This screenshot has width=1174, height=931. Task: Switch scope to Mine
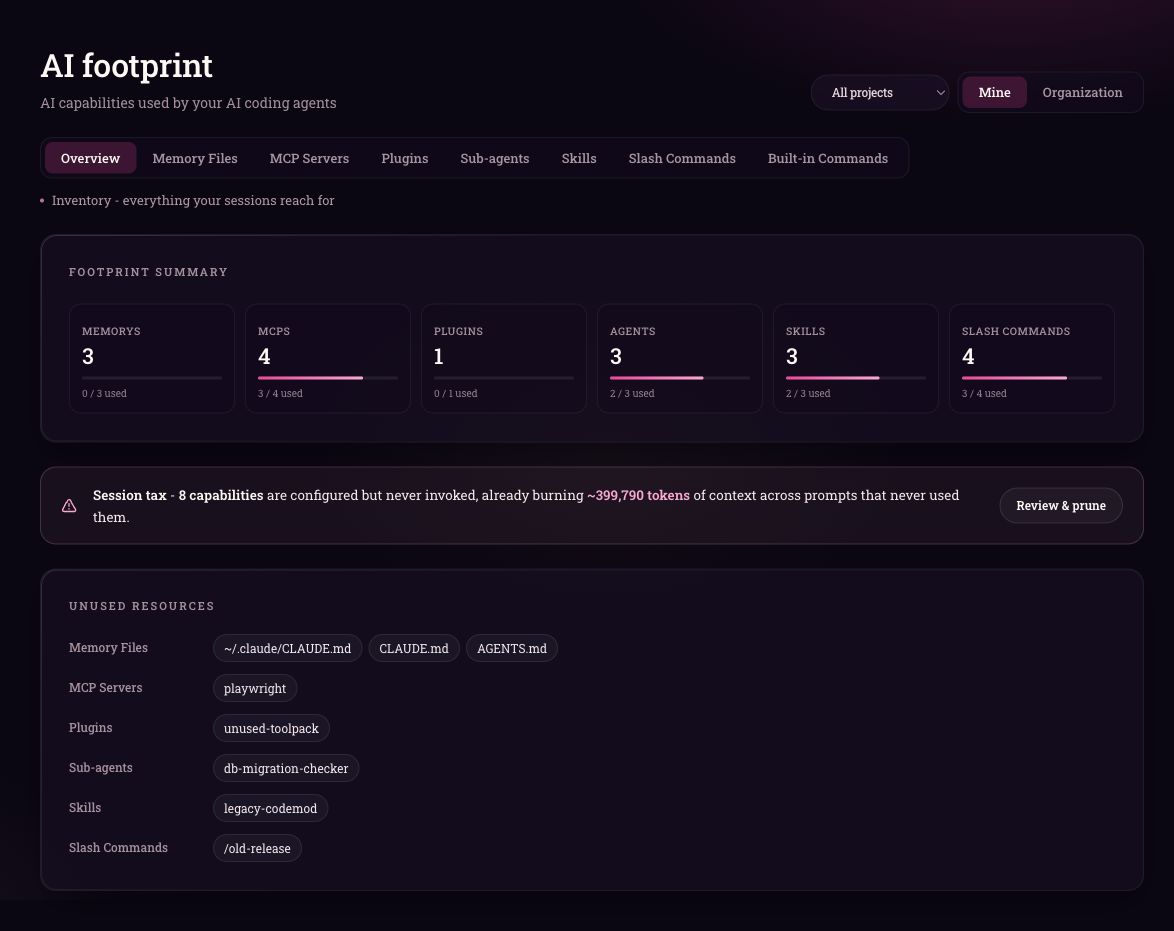(x=994, y=93)
